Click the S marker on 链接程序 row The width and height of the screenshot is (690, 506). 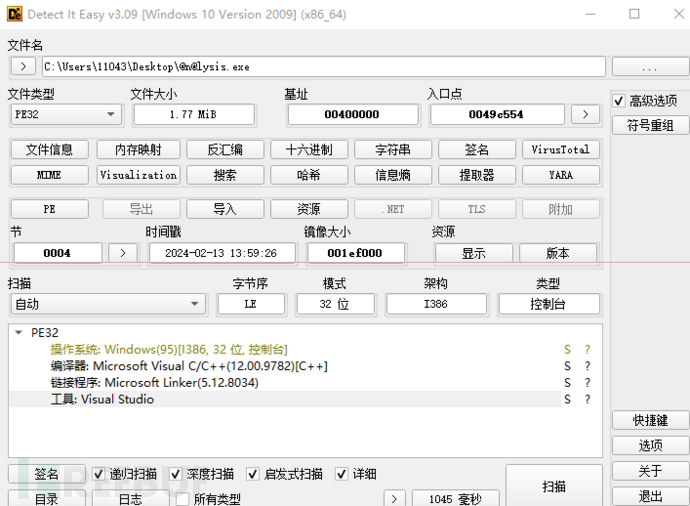(567, 383)
